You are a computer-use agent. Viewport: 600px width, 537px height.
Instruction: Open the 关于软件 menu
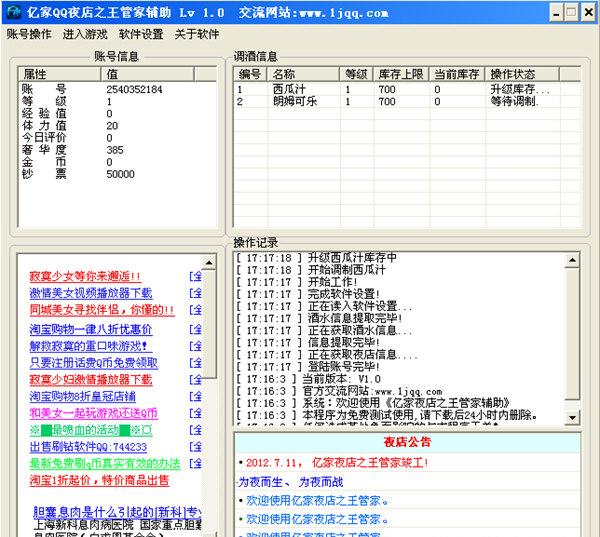(197, 34)
